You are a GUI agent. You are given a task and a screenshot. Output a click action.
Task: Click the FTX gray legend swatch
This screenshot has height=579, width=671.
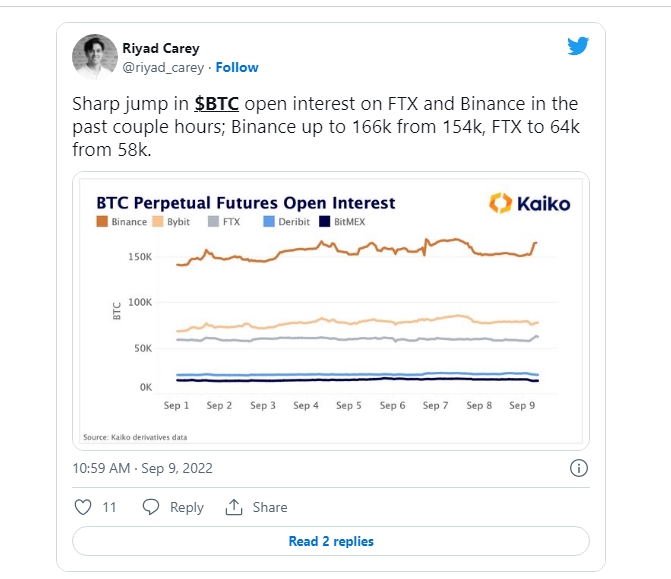[213, 222]
